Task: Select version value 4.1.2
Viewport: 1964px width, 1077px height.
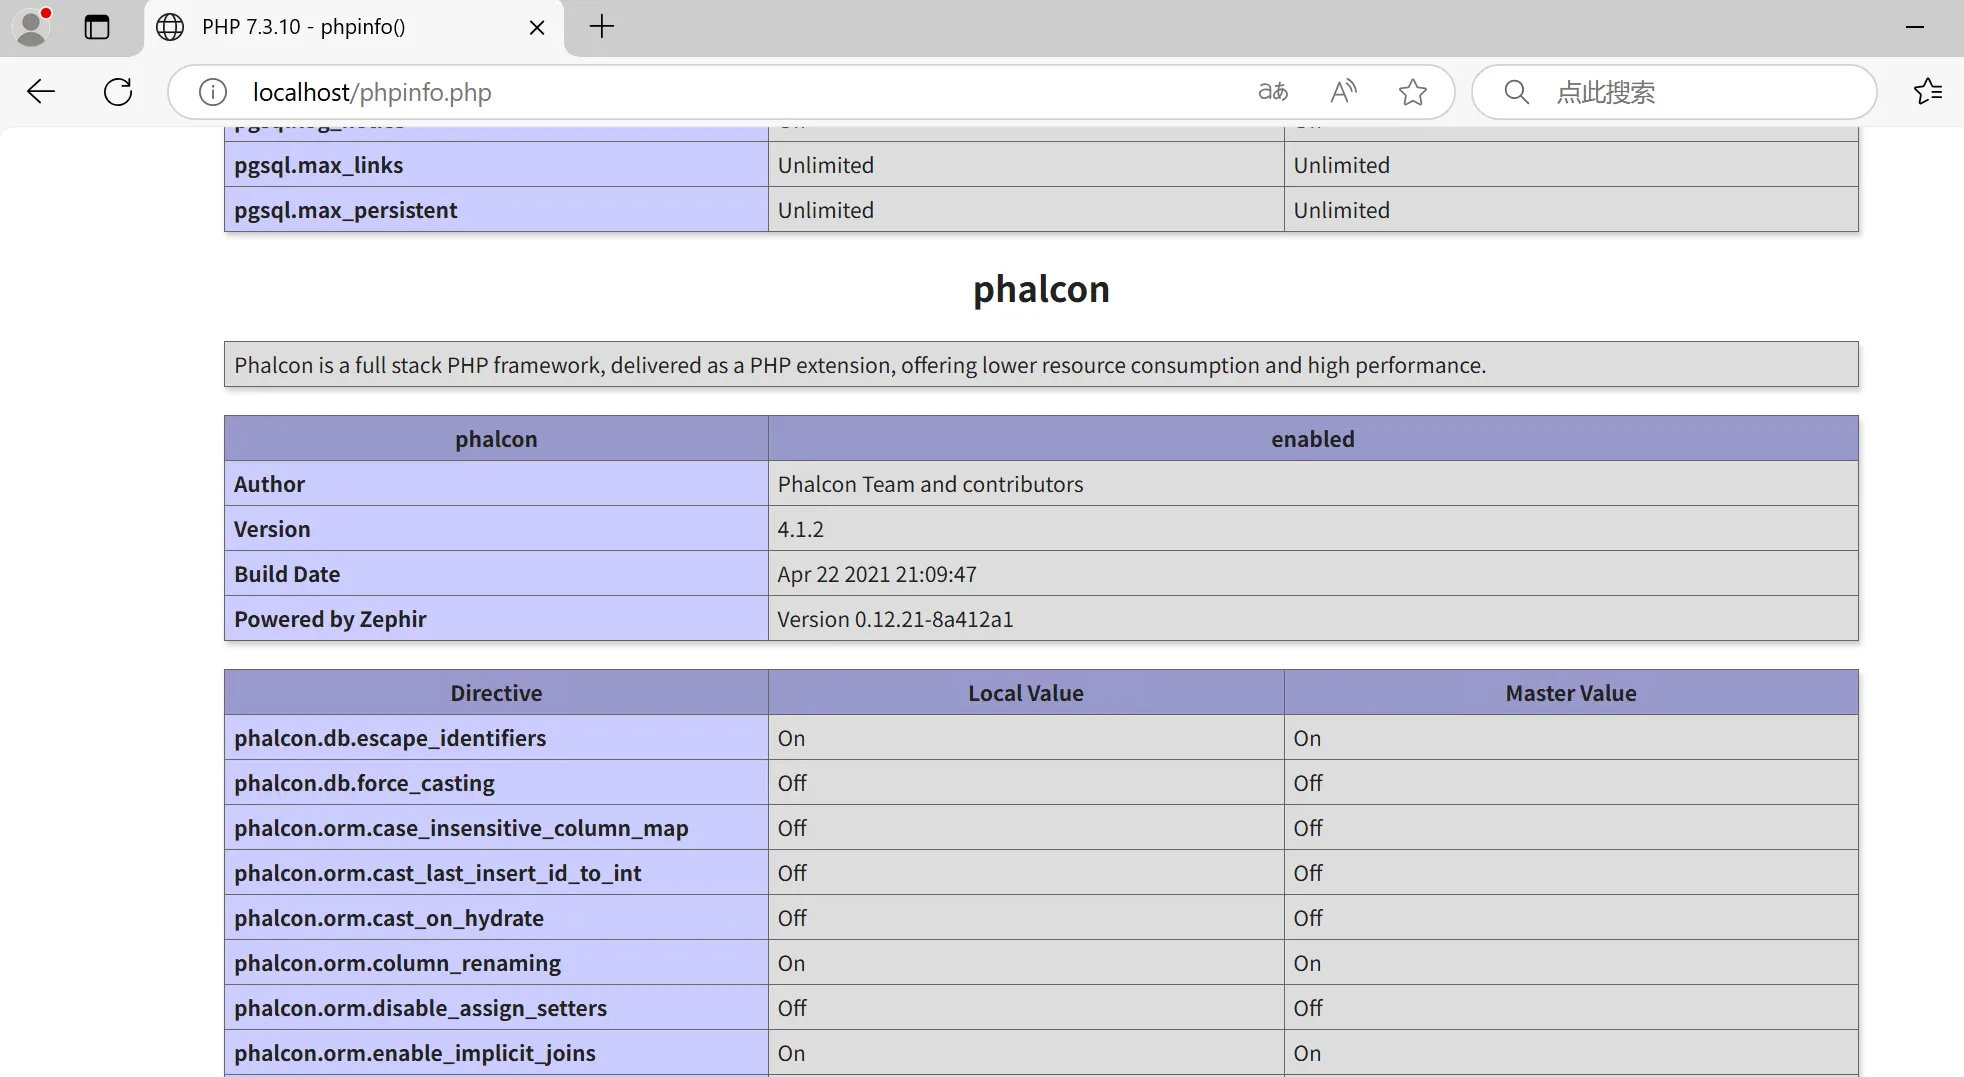Action: click(x=801, y=529)
